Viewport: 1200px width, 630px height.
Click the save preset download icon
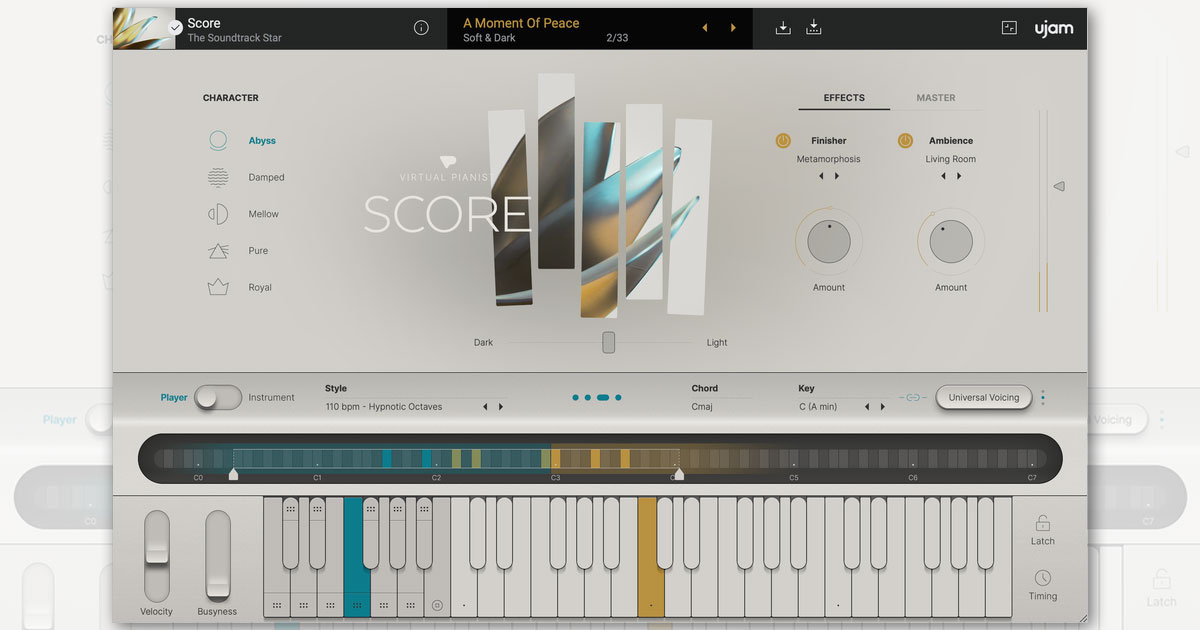click(783, 28)
